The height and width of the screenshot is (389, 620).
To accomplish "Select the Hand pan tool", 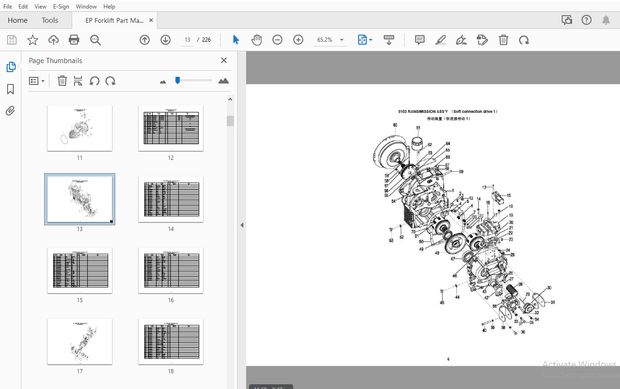I will point(257,40).
